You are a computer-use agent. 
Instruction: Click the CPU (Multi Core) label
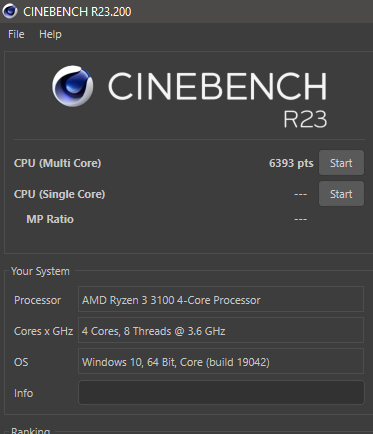point(57,163)
